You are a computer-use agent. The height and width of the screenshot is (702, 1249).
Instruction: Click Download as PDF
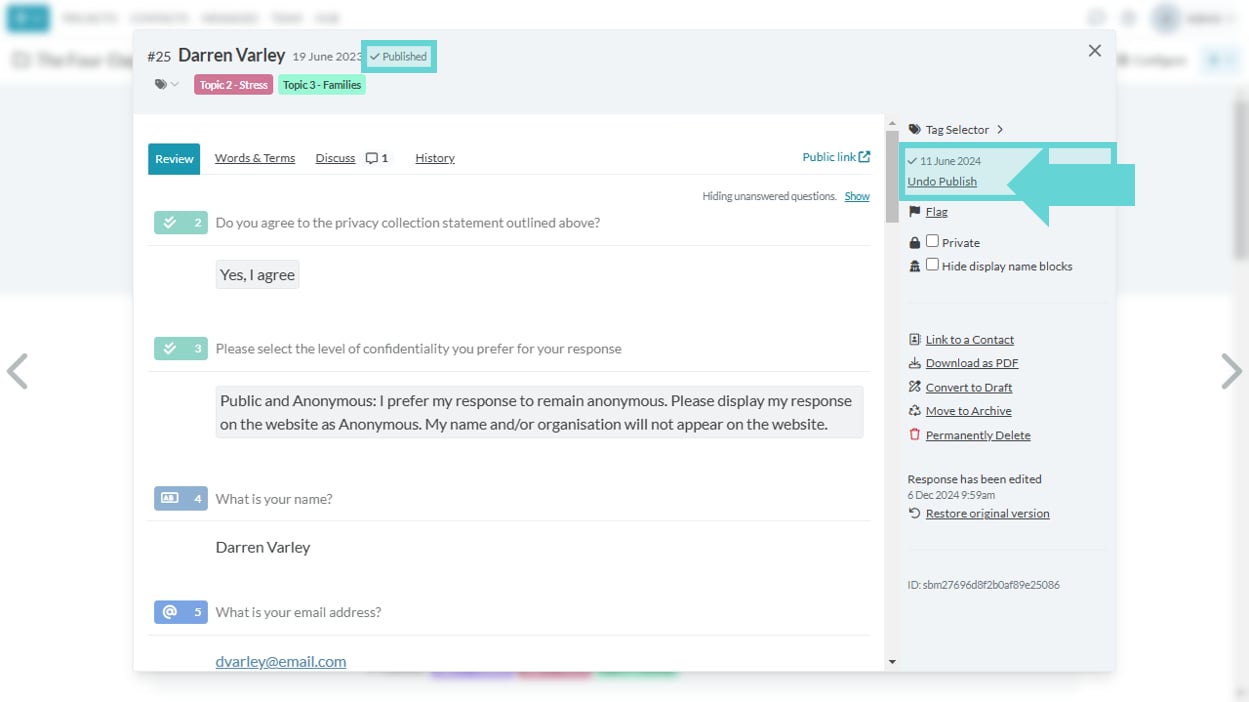click(x=972, y=363)
